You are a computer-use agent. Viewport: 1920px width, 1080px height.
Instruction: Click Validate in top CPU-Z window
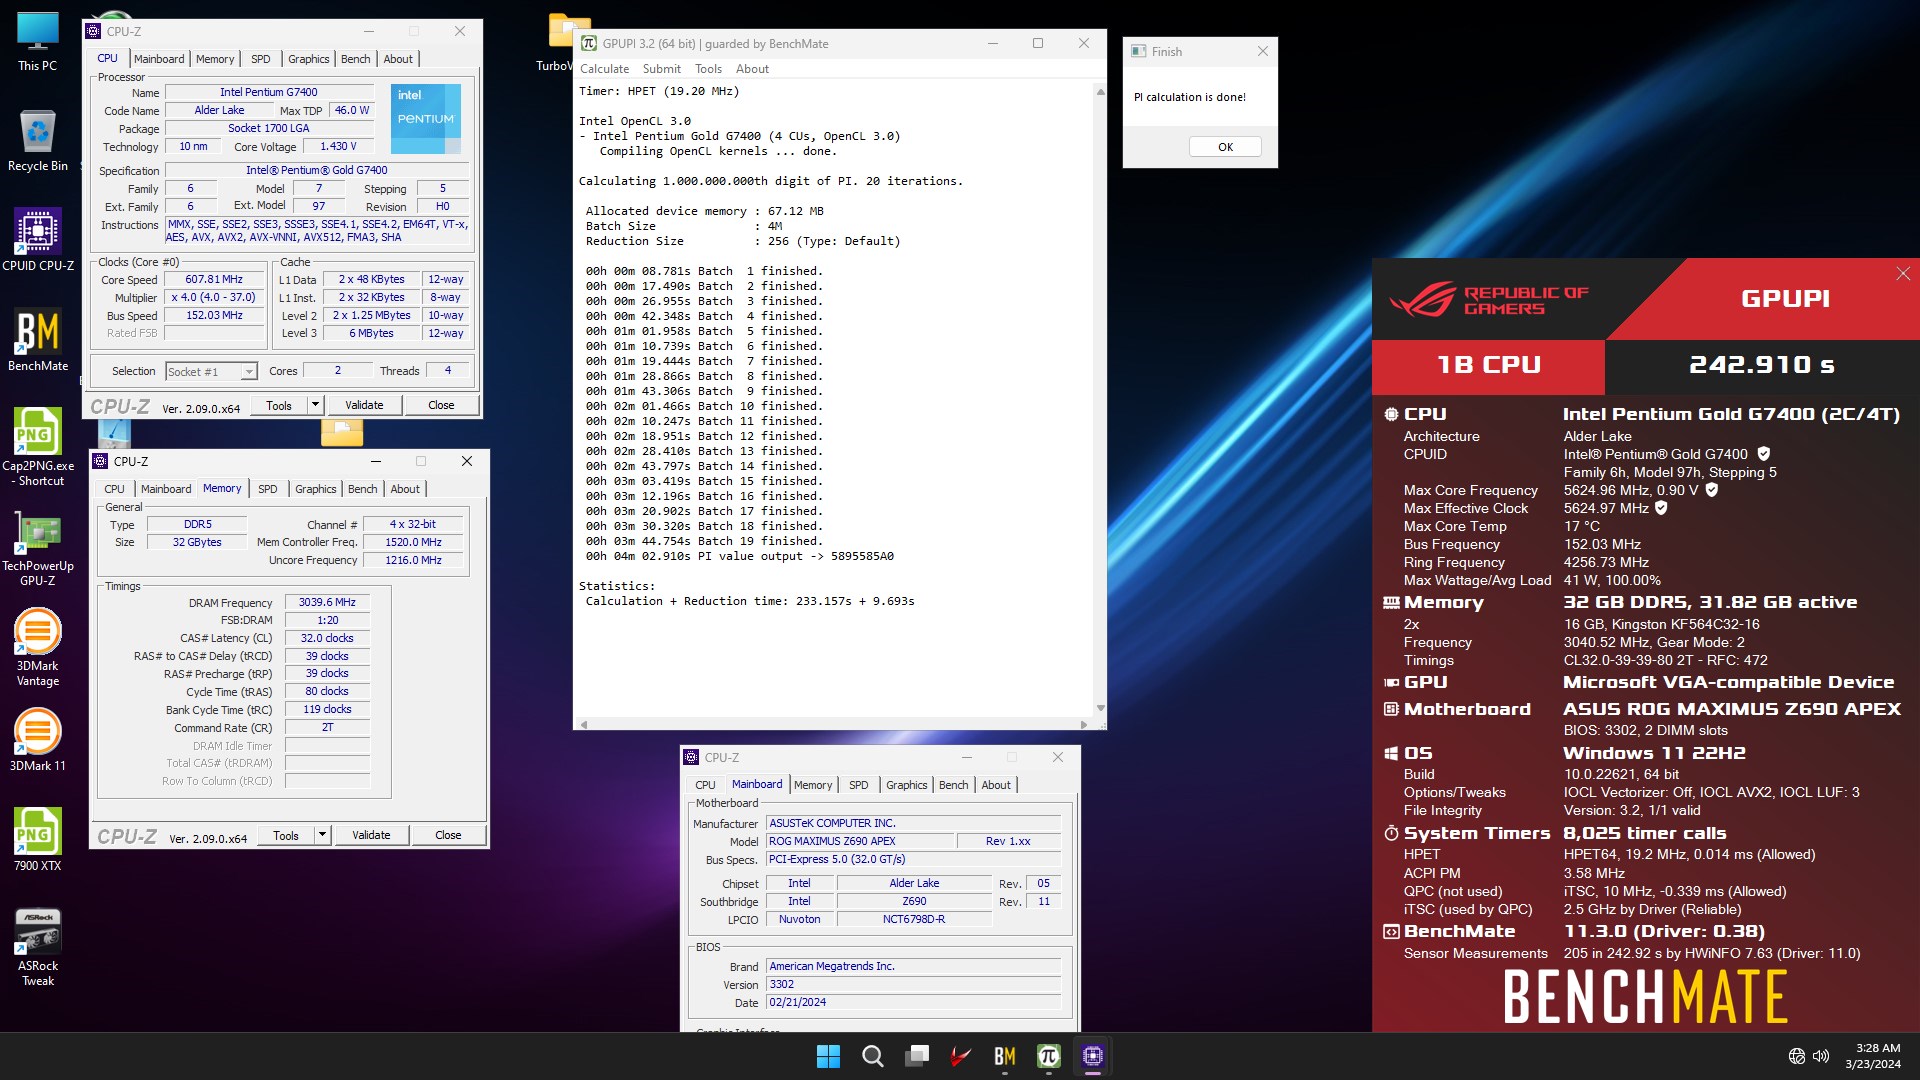(x=364, y=405)
